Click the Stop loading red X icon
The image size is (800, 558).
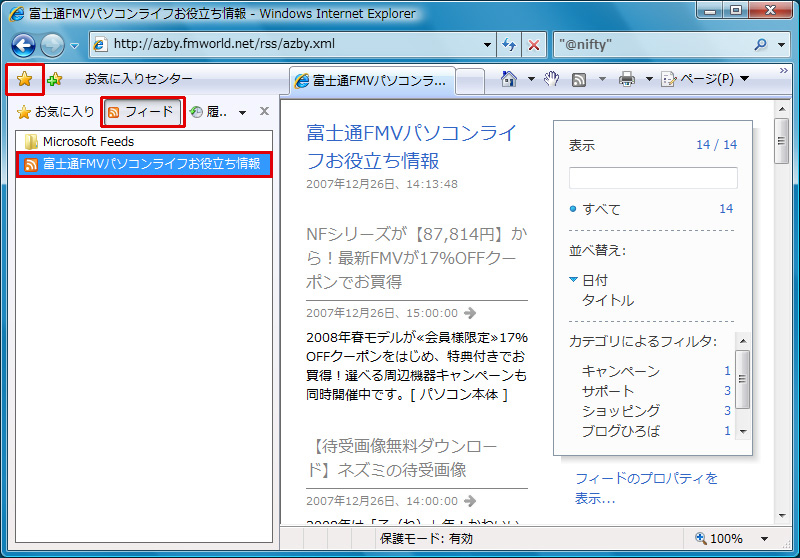534,45
